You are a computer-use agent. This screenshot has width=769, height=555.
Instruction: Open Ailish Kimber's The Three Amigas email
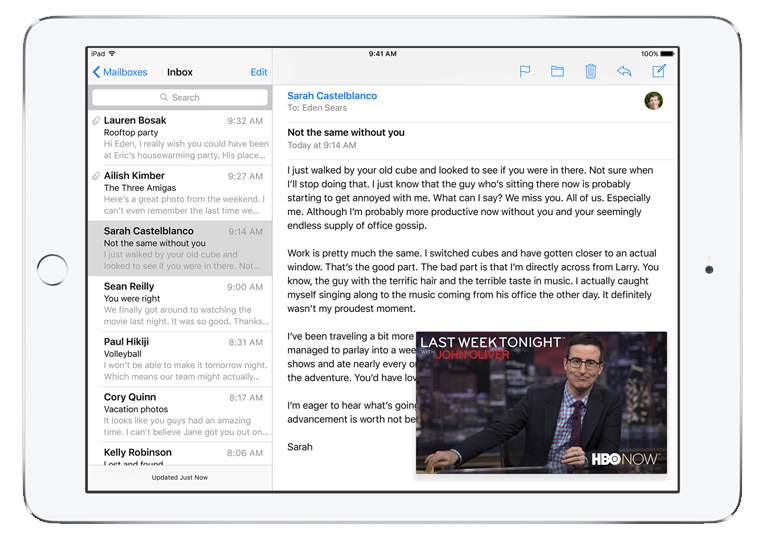185,193
